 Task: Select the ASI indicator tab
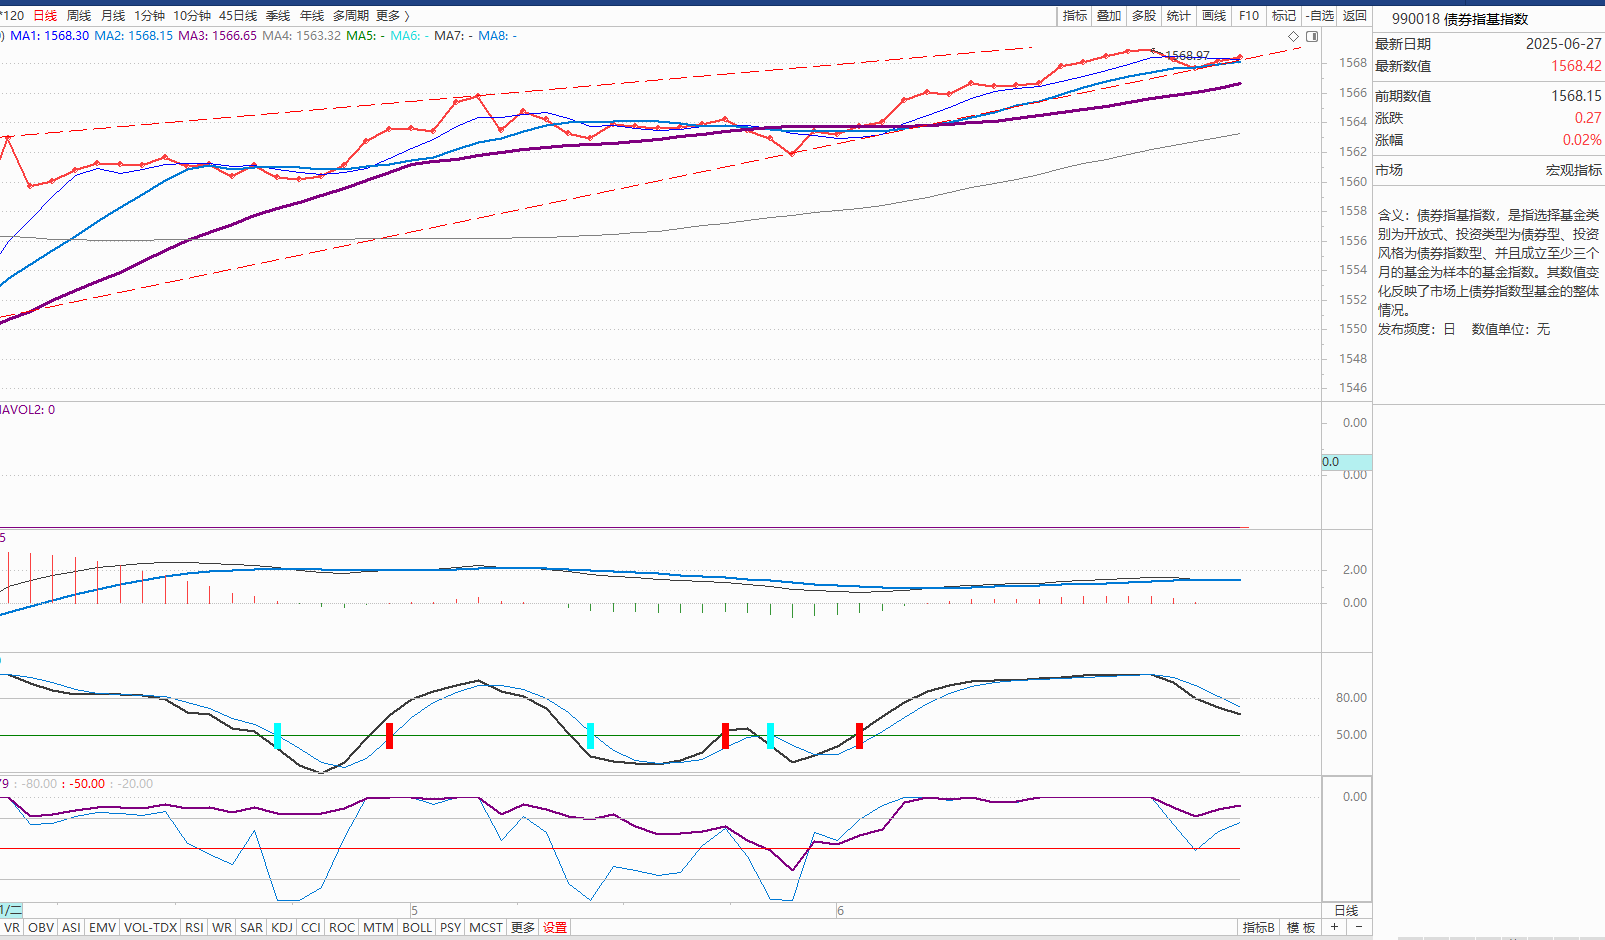pos(71,928)
